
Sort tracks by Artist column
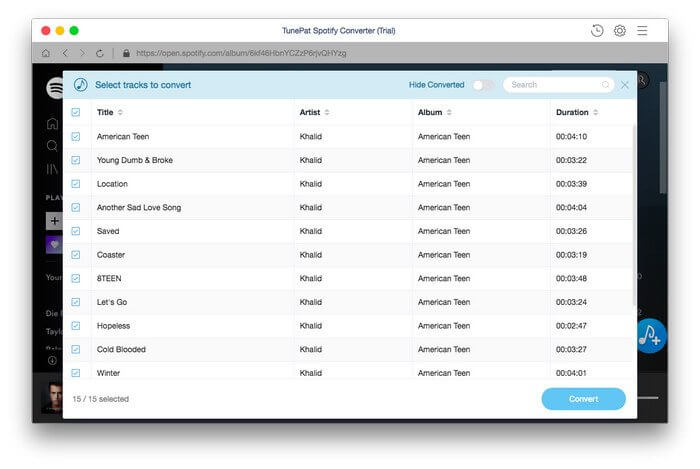click(x=314, y=112)
